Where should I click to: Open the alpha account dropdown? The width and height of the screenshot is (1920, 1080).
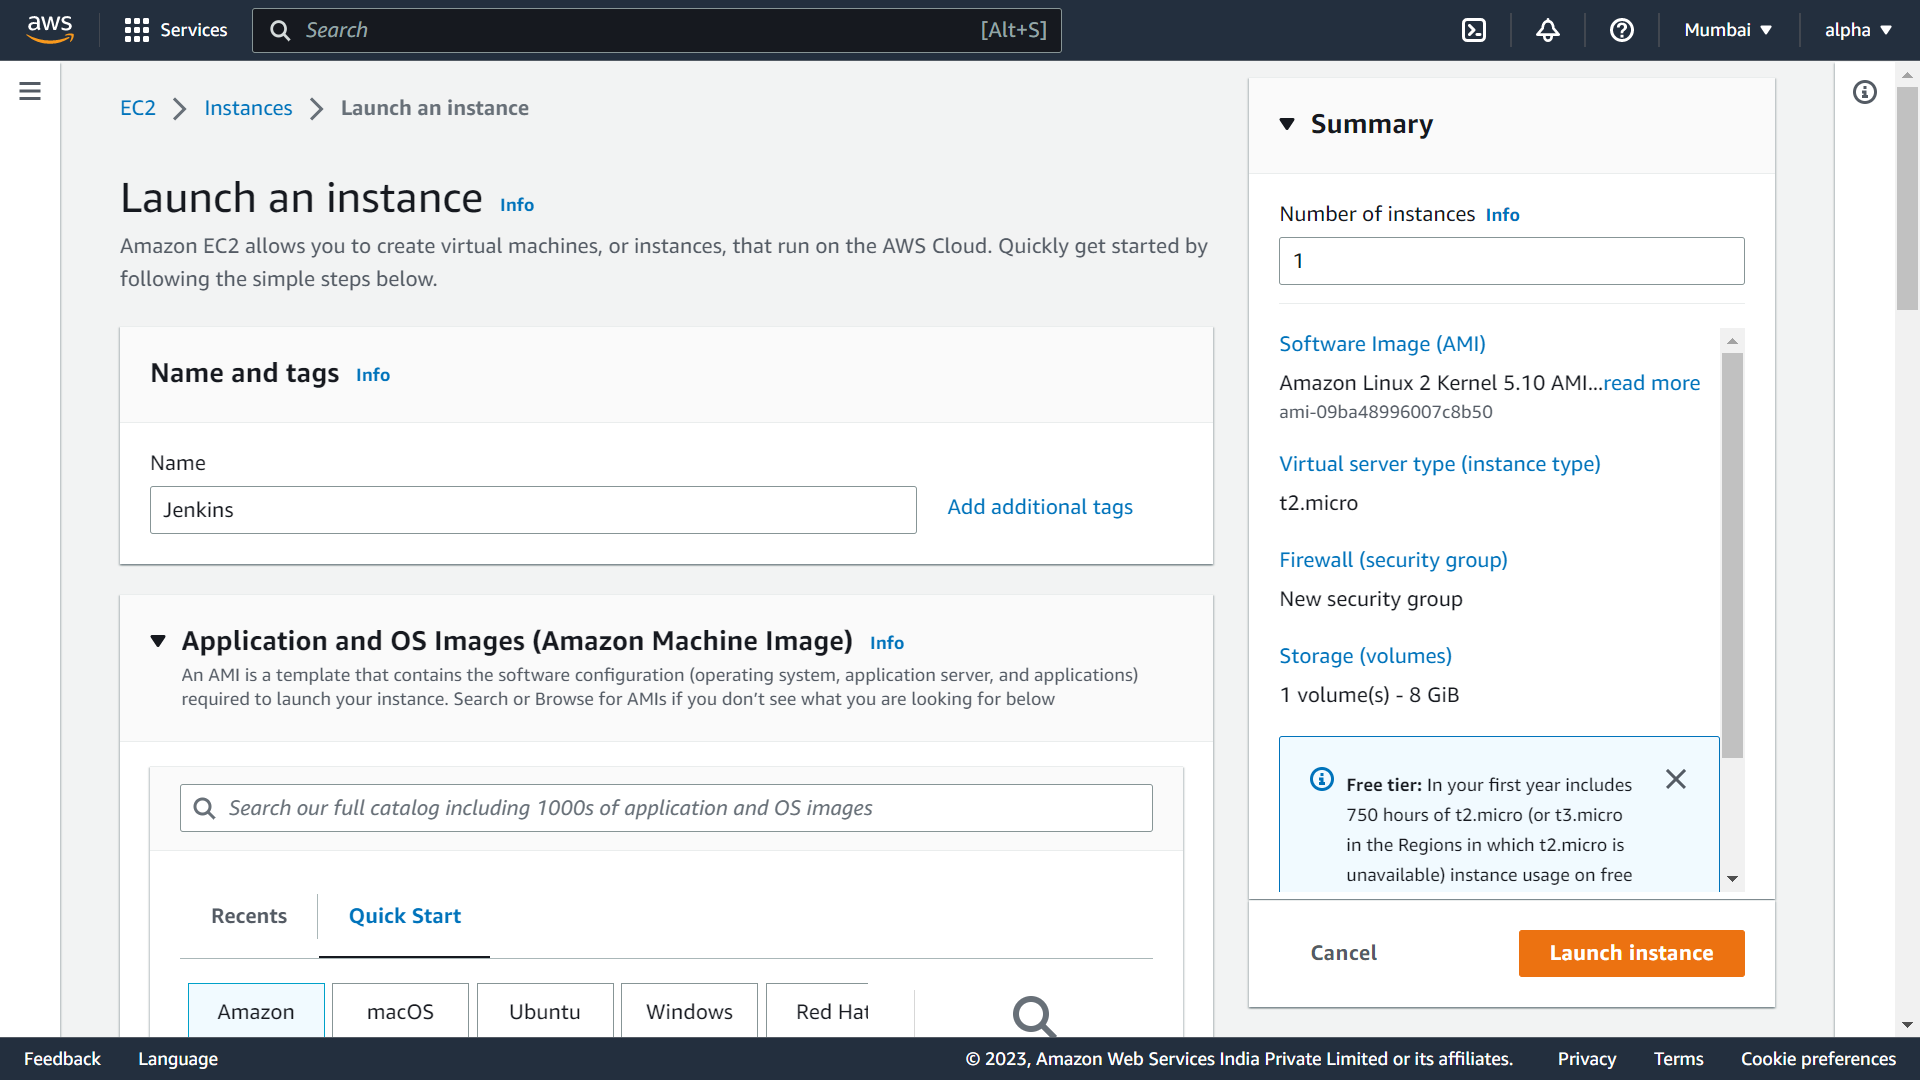click(1857, 30)
